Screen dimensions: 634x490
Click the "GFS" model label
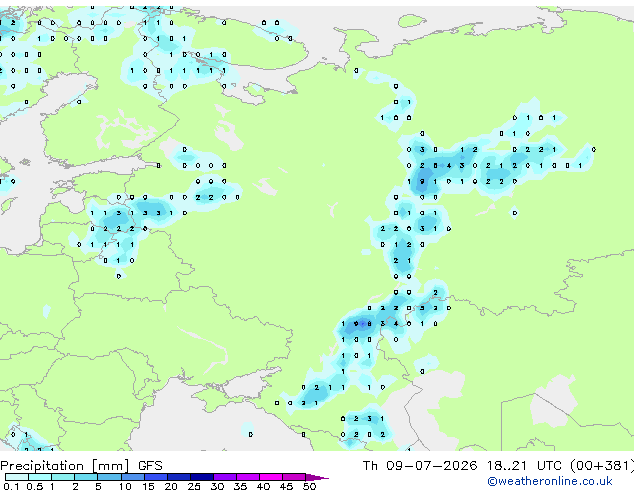tap(150, 466)
